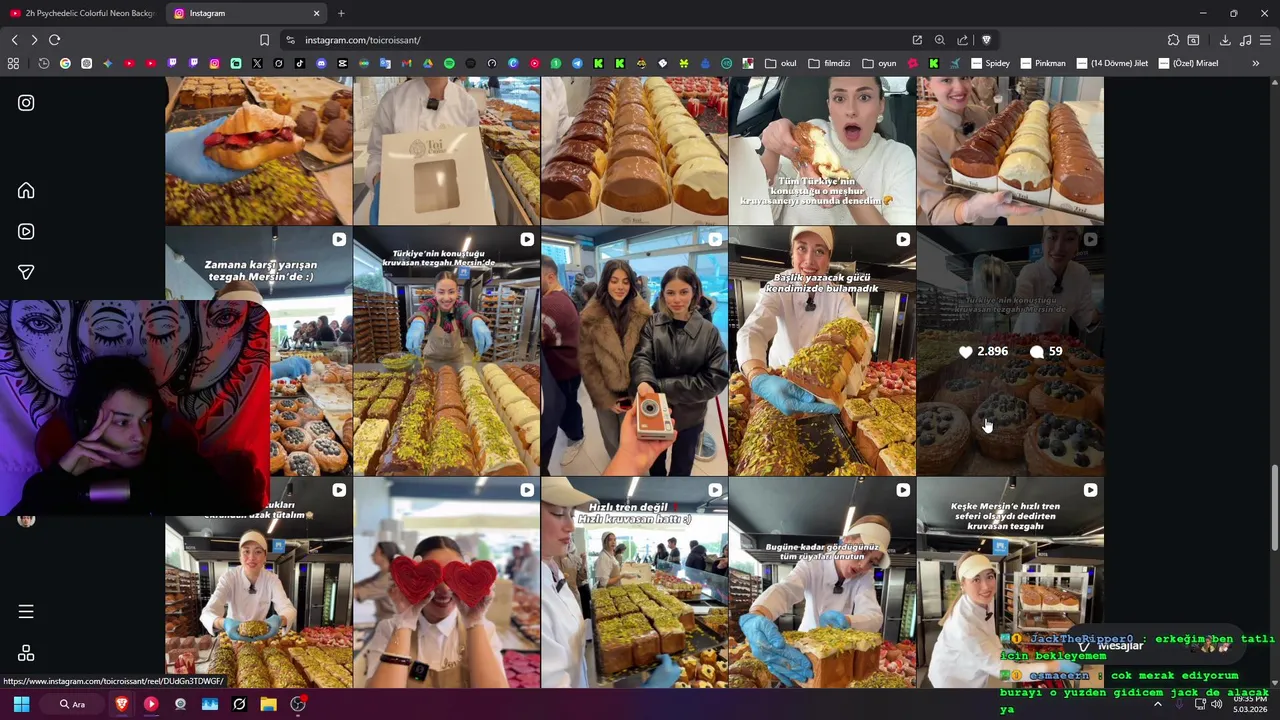Open the reel with red heart glasses
This screenshot has width=1280, height=720.
tap(446, 584)
